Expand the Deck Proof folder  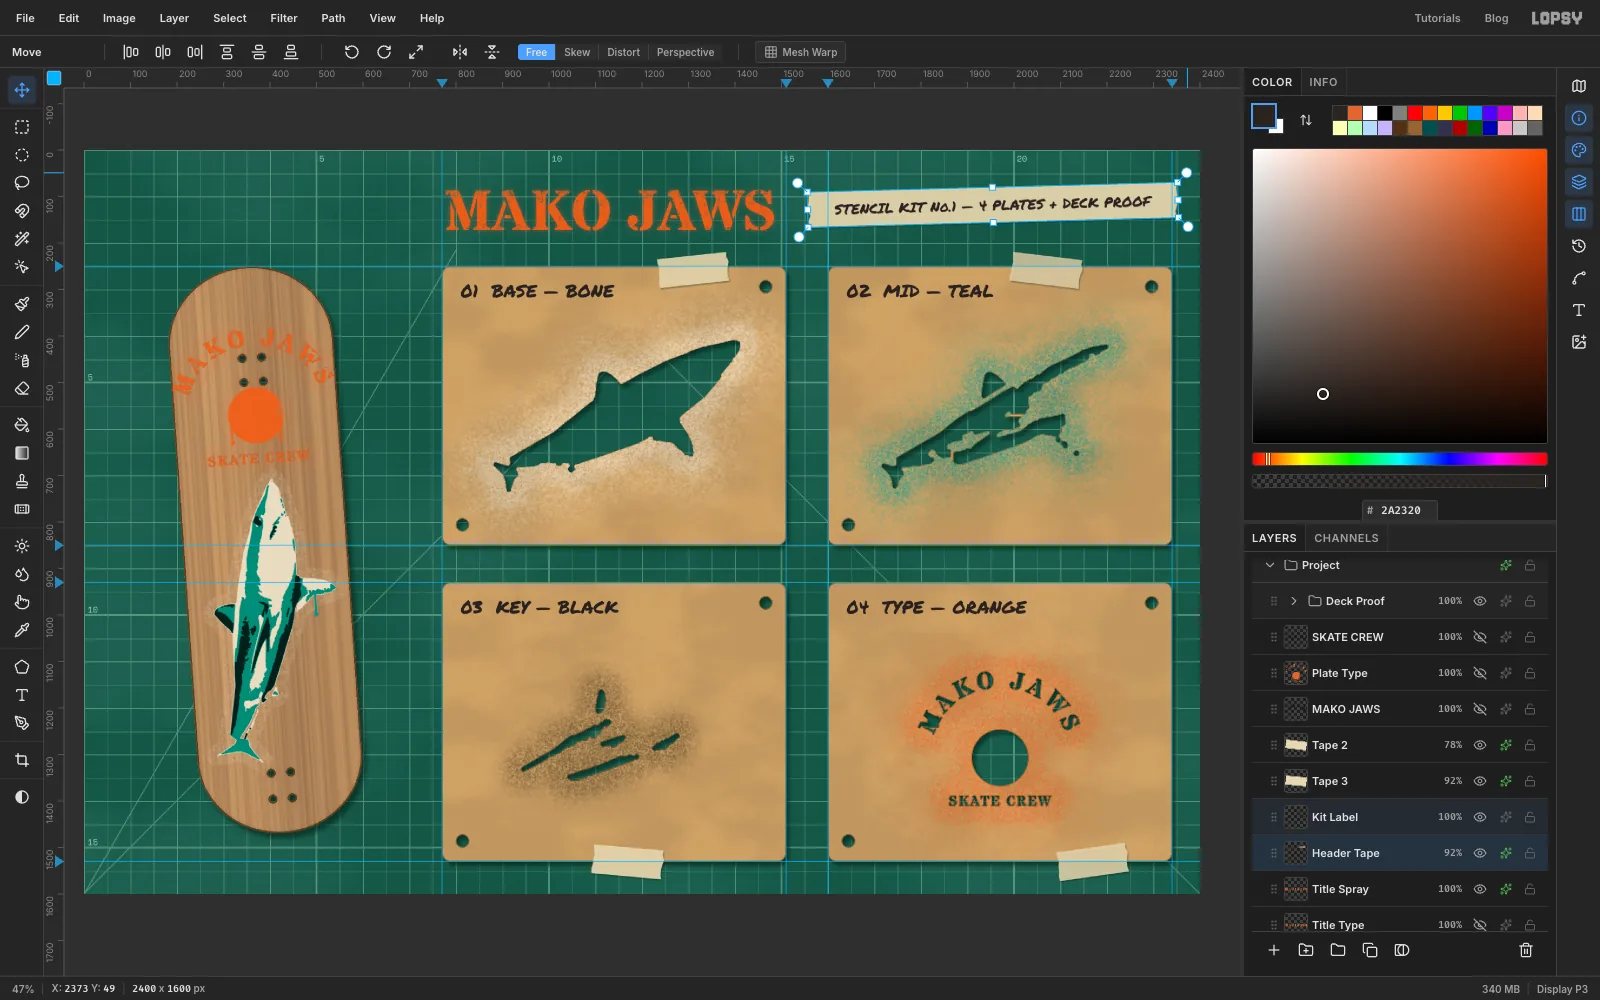[1294, 601]
